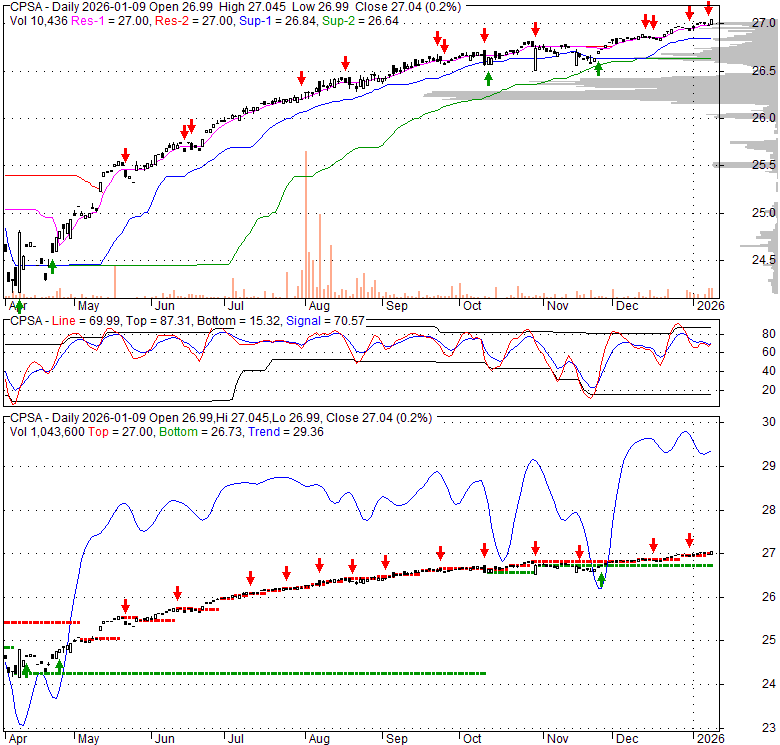Click the Jul label on top chart time axis
Viewport: 780px width, 745px height.
pyautogui.click(x=236, y=306)
